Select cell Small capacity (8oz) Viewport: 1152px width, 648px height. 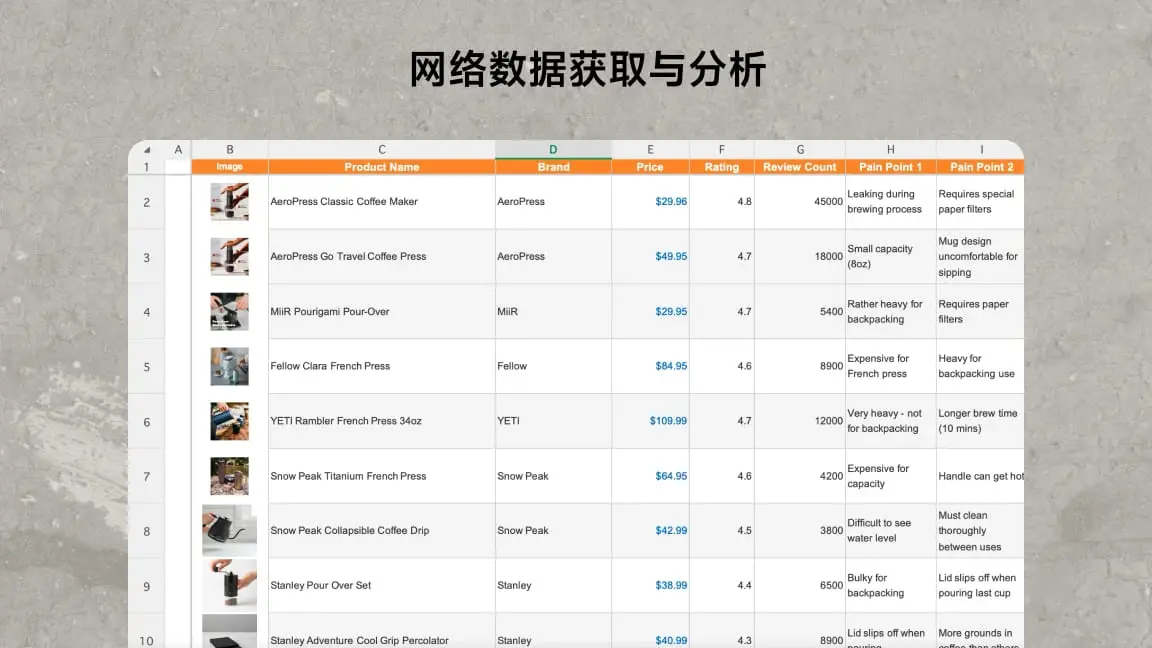890,256
